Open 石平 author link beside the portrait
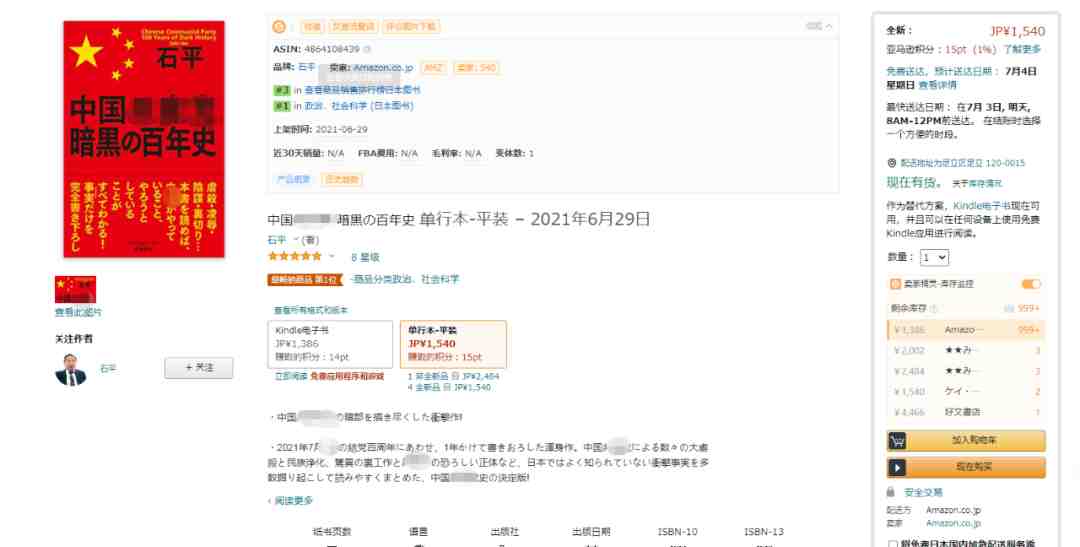This screenshot has height=547, width=1080. (108, 369)
